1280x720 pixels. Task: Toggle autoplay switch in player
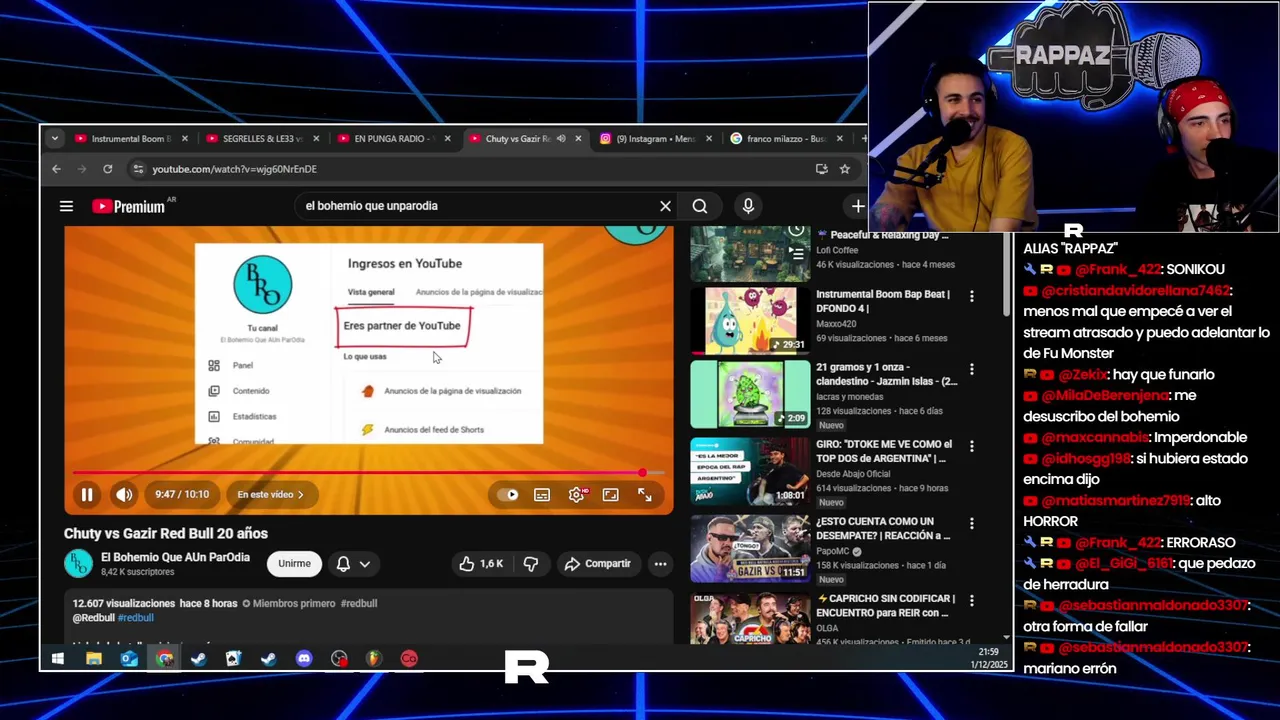508,494
